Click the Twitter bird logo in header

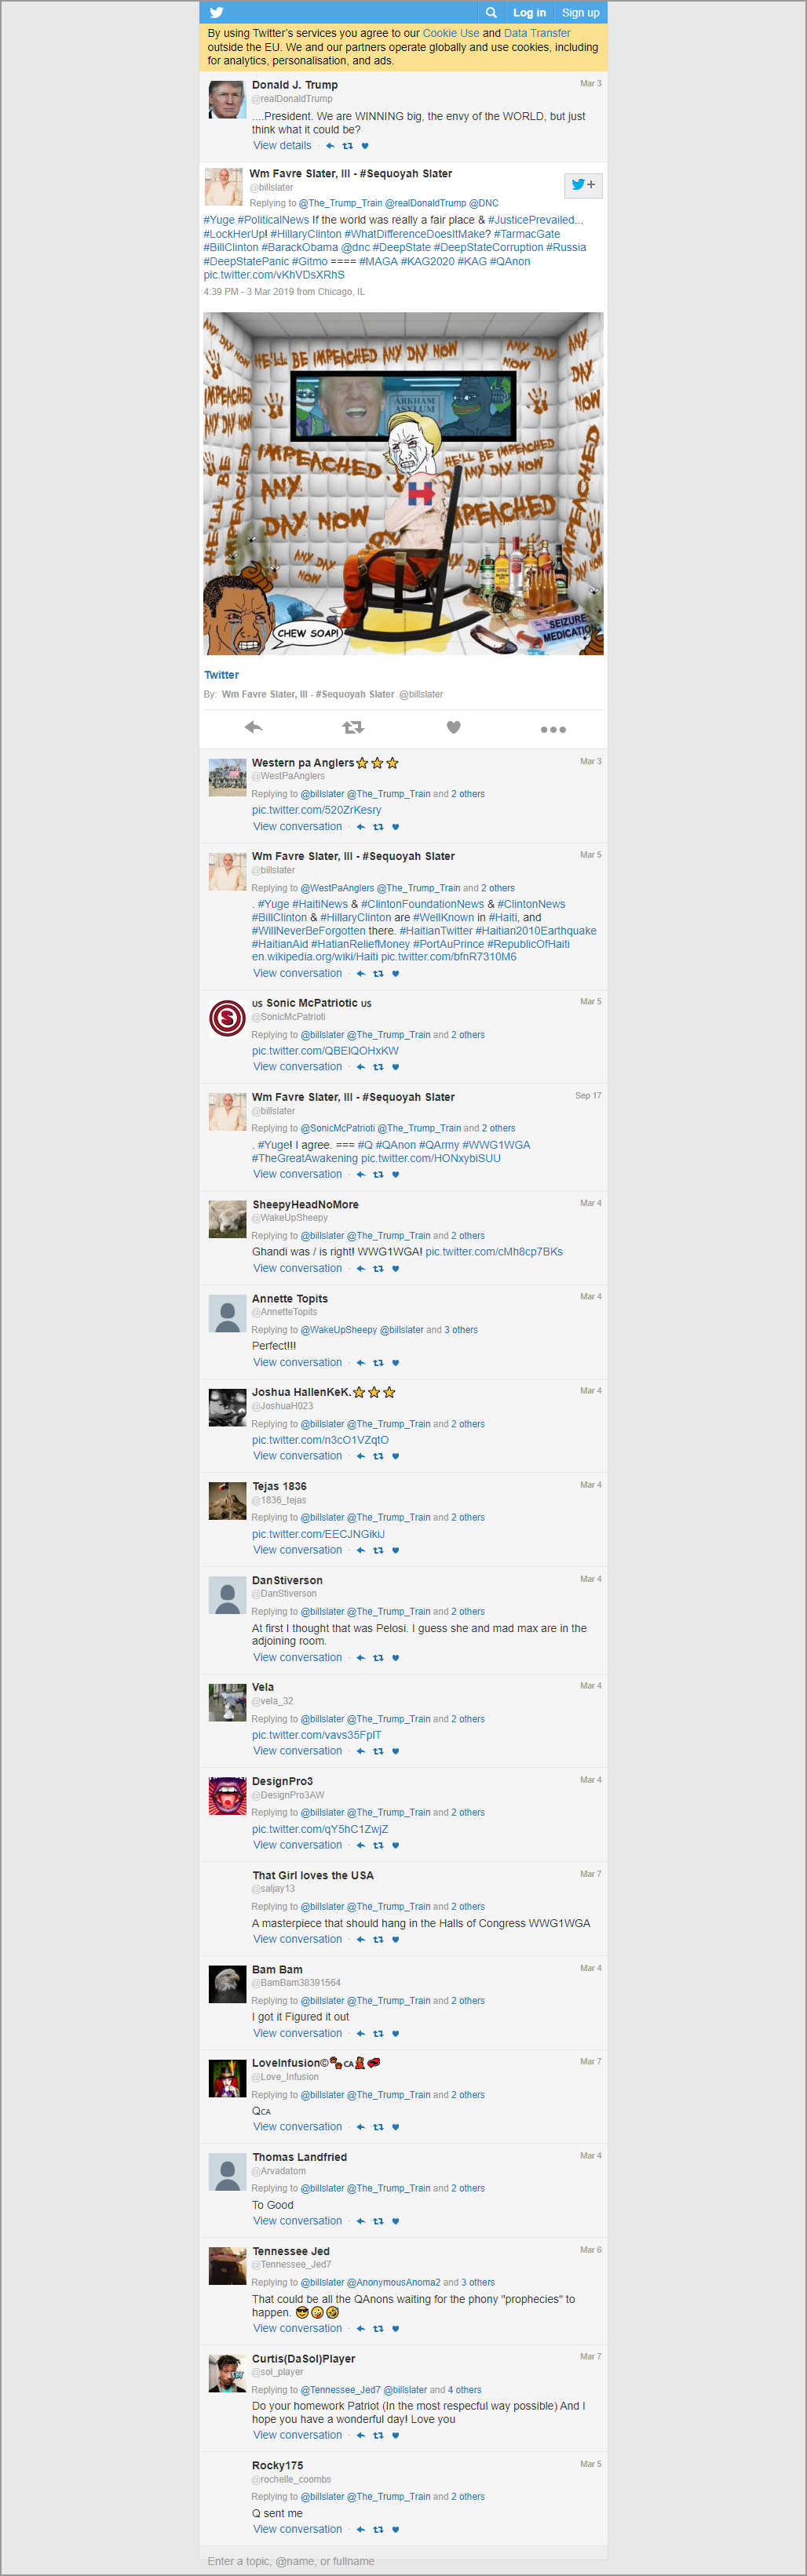coord(216,12)
